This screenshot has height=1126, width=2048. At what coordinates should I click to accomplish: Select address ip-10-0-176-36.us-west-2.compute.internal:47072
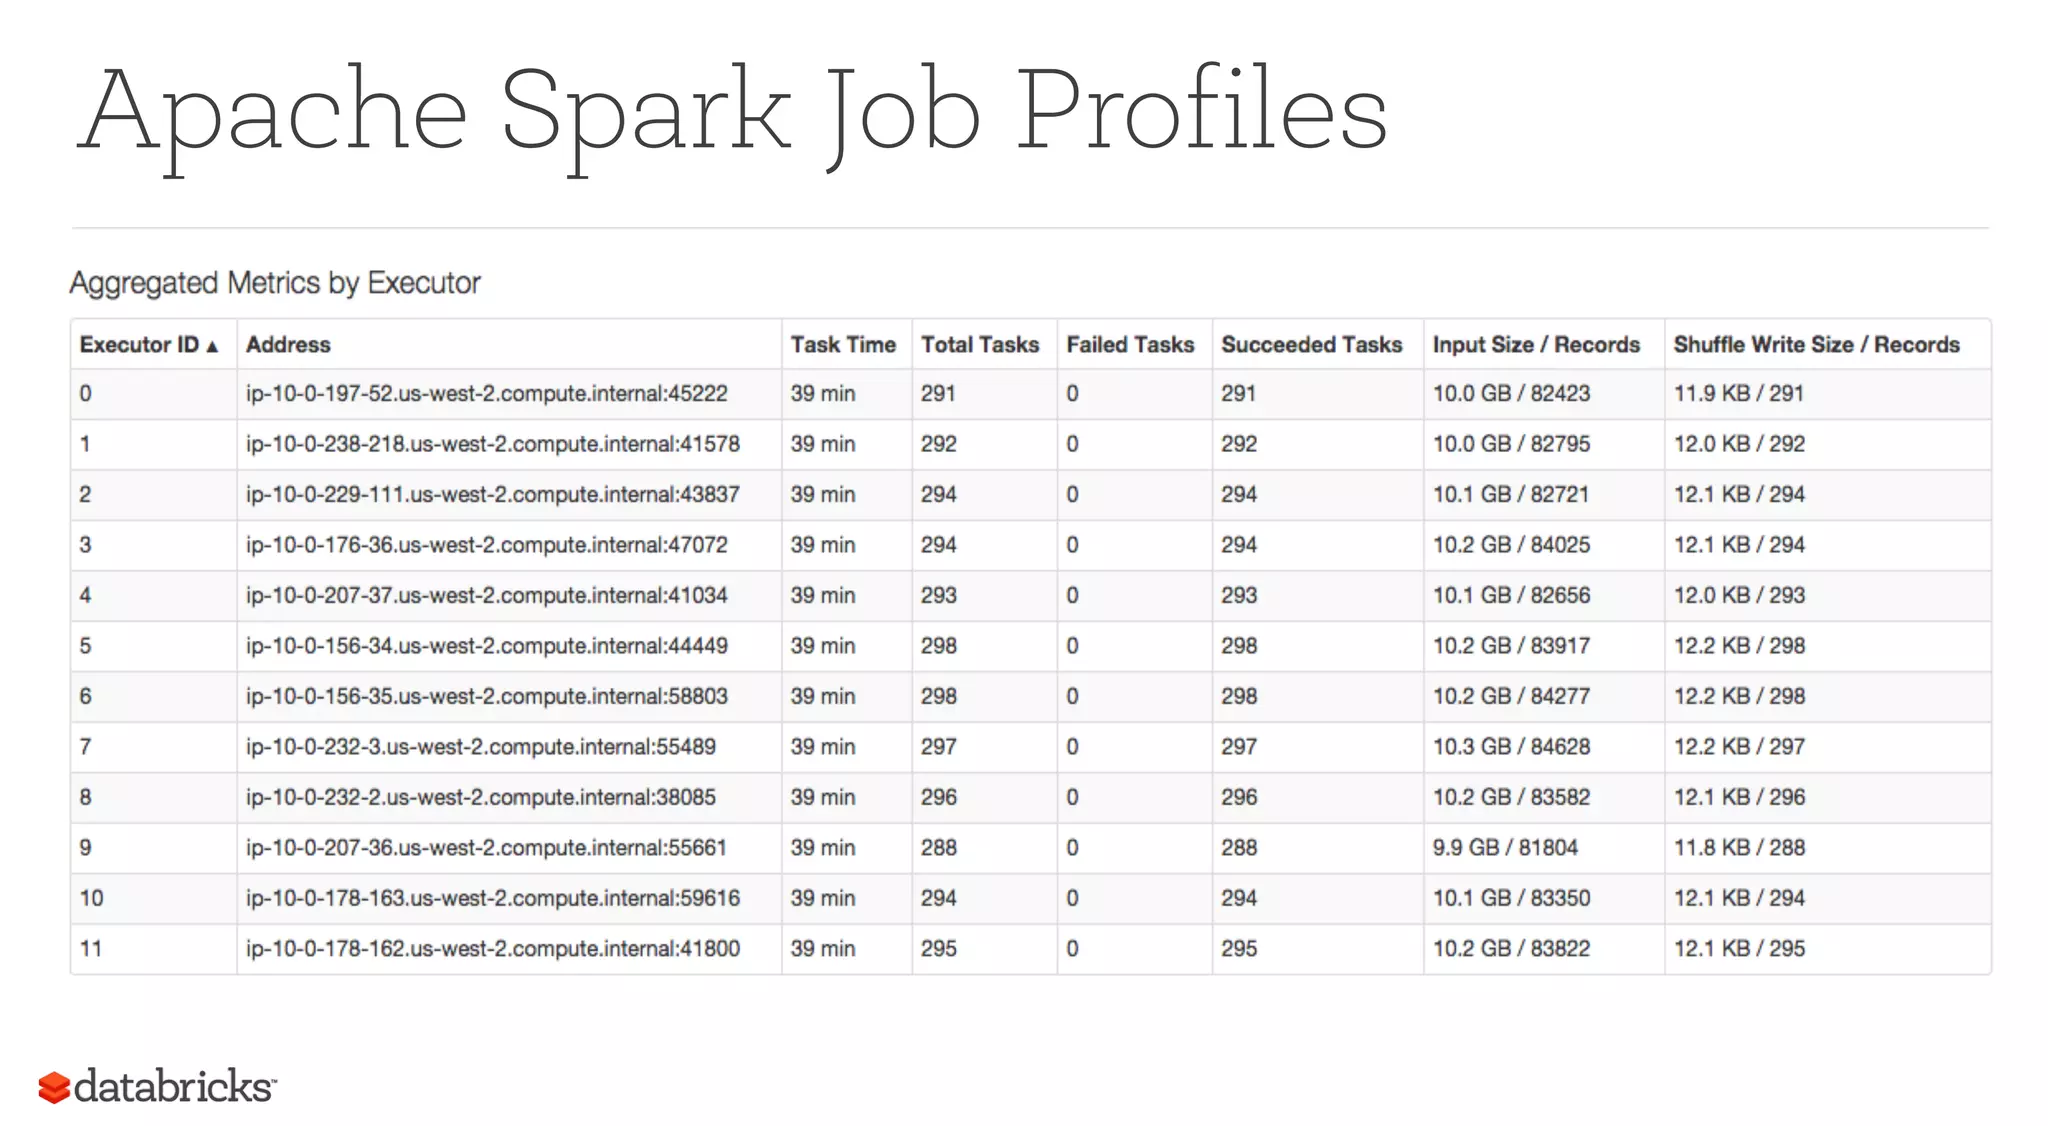pos(487,545)
